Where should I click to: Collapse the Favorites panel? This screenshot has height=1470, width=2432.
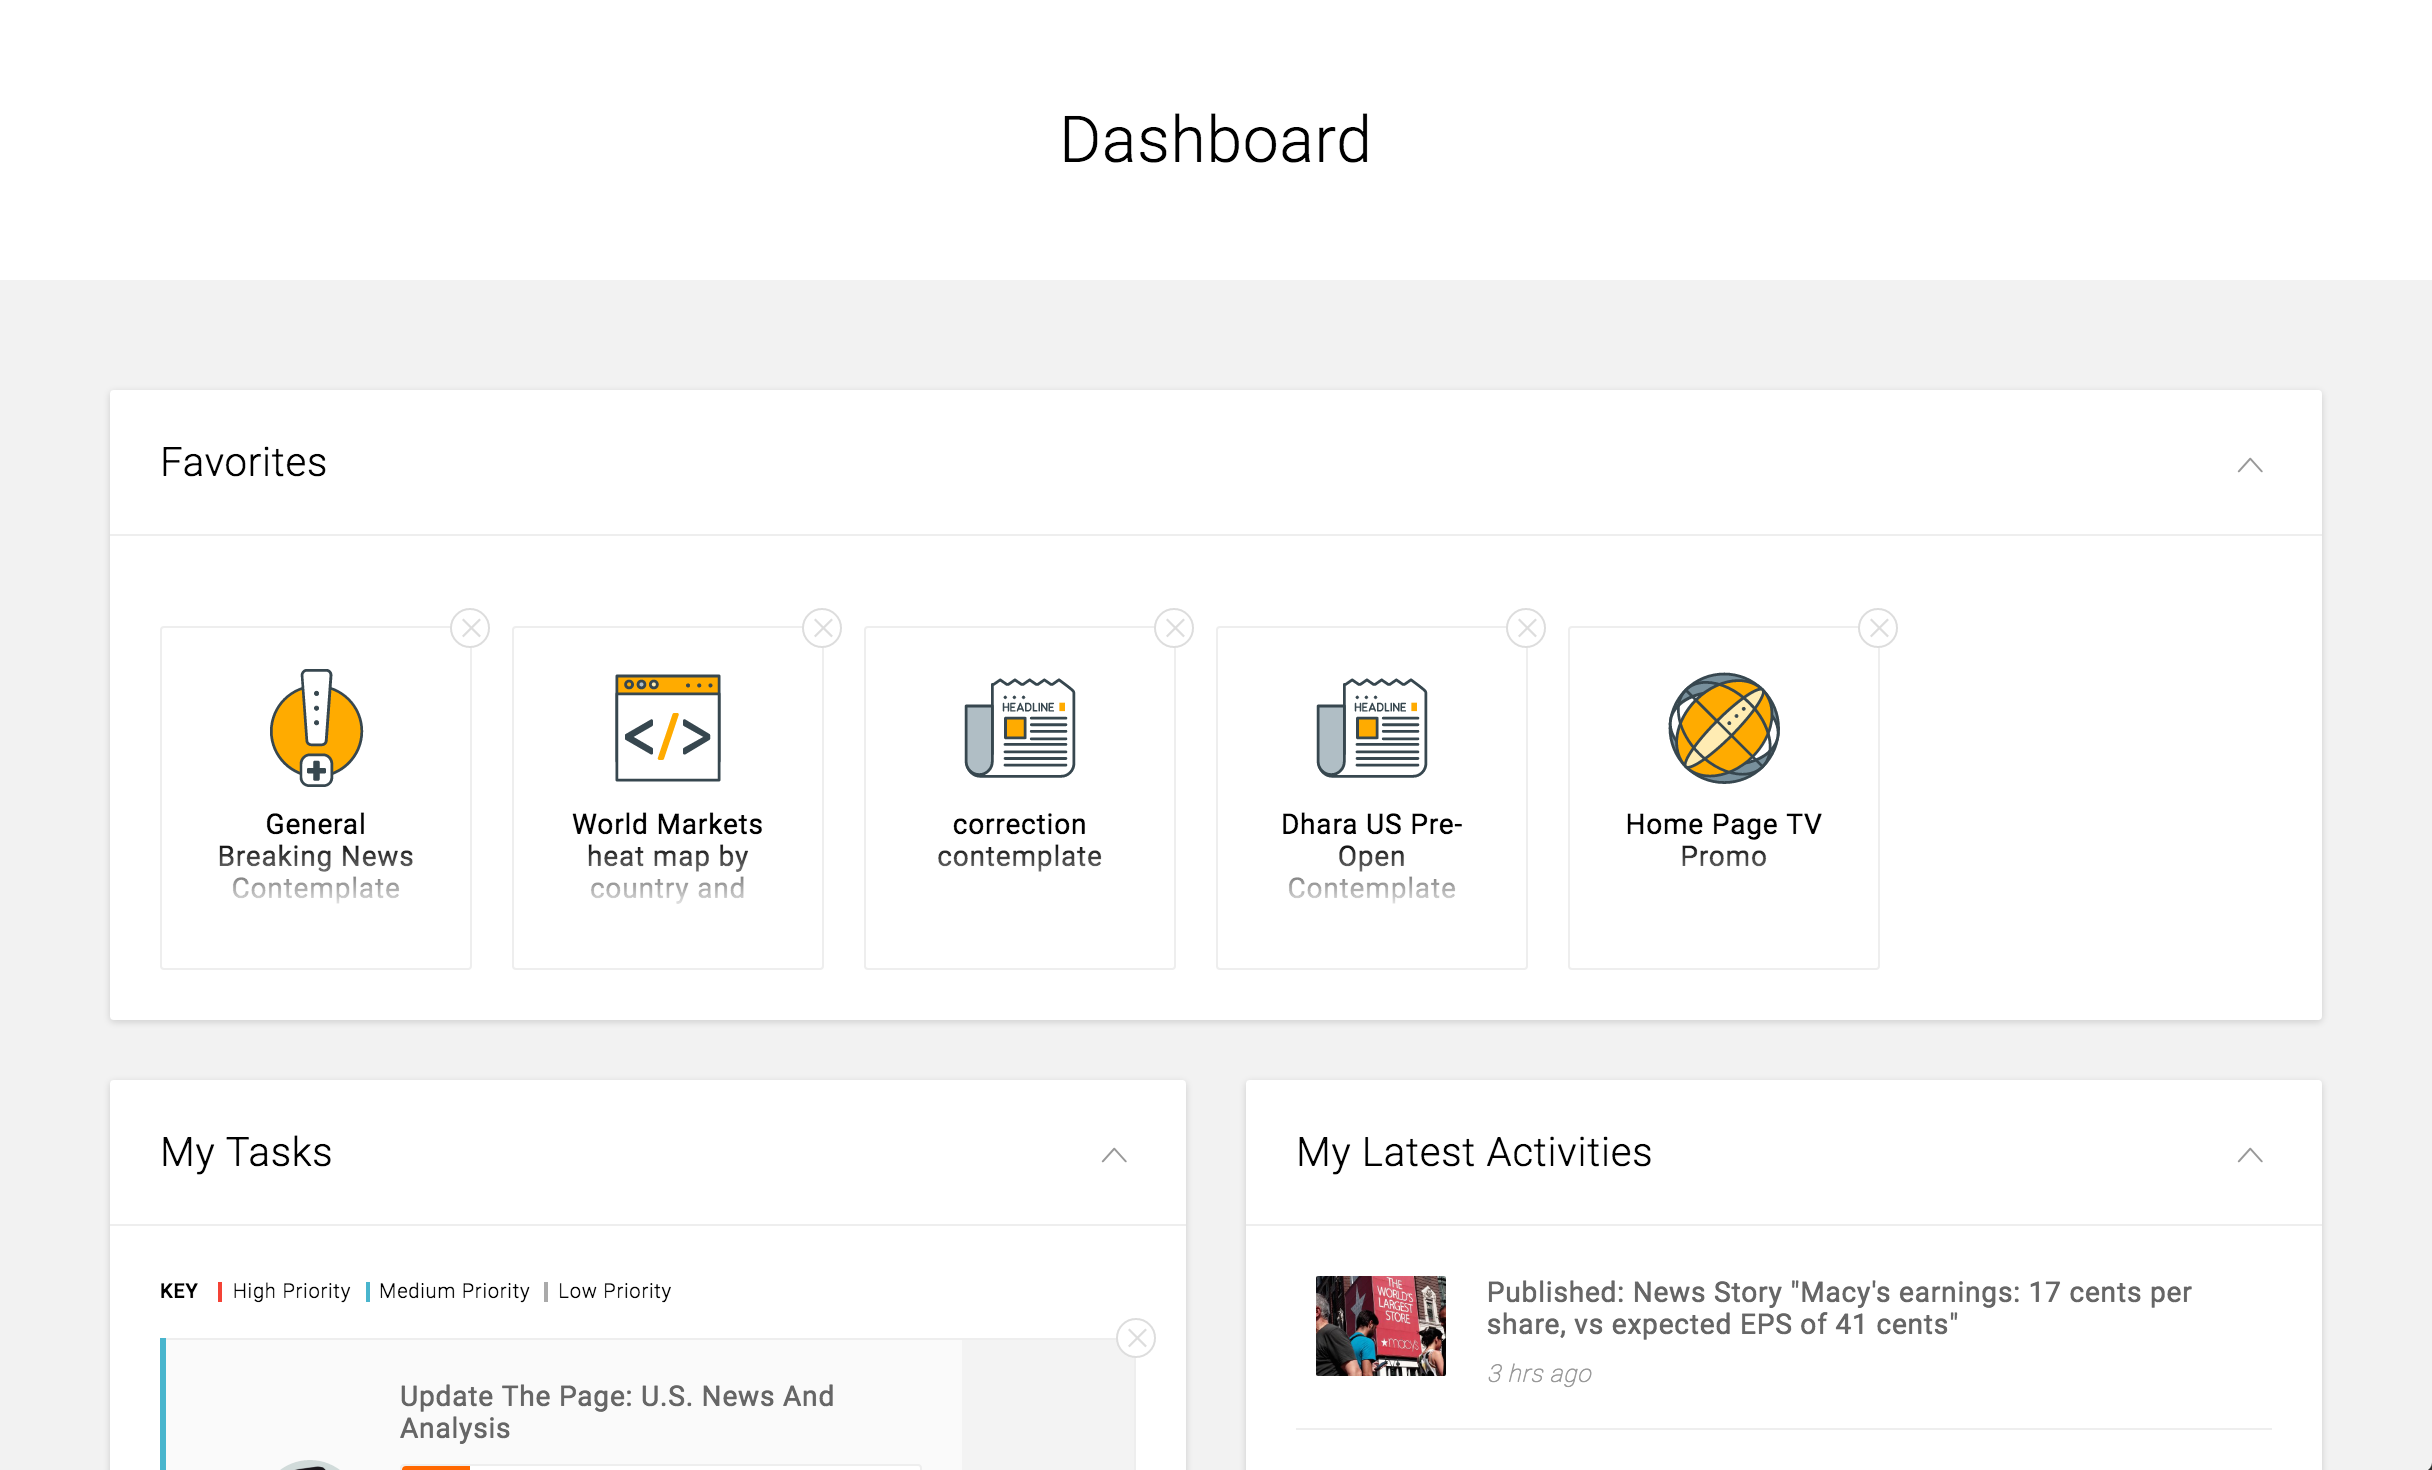click(x=2249, y=465)
